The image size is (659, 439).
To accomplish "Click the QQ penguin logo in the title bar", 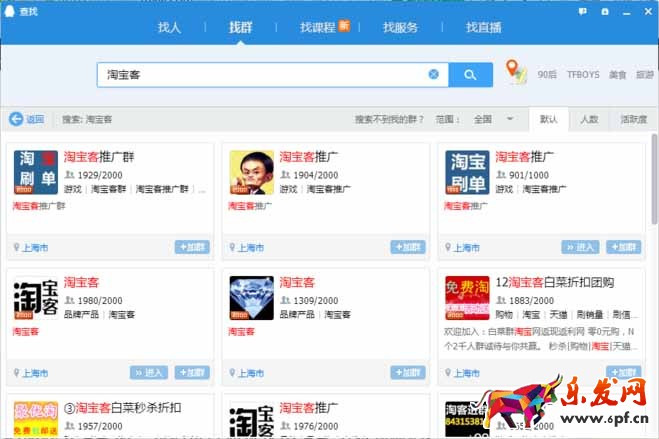I will point(10,8).
